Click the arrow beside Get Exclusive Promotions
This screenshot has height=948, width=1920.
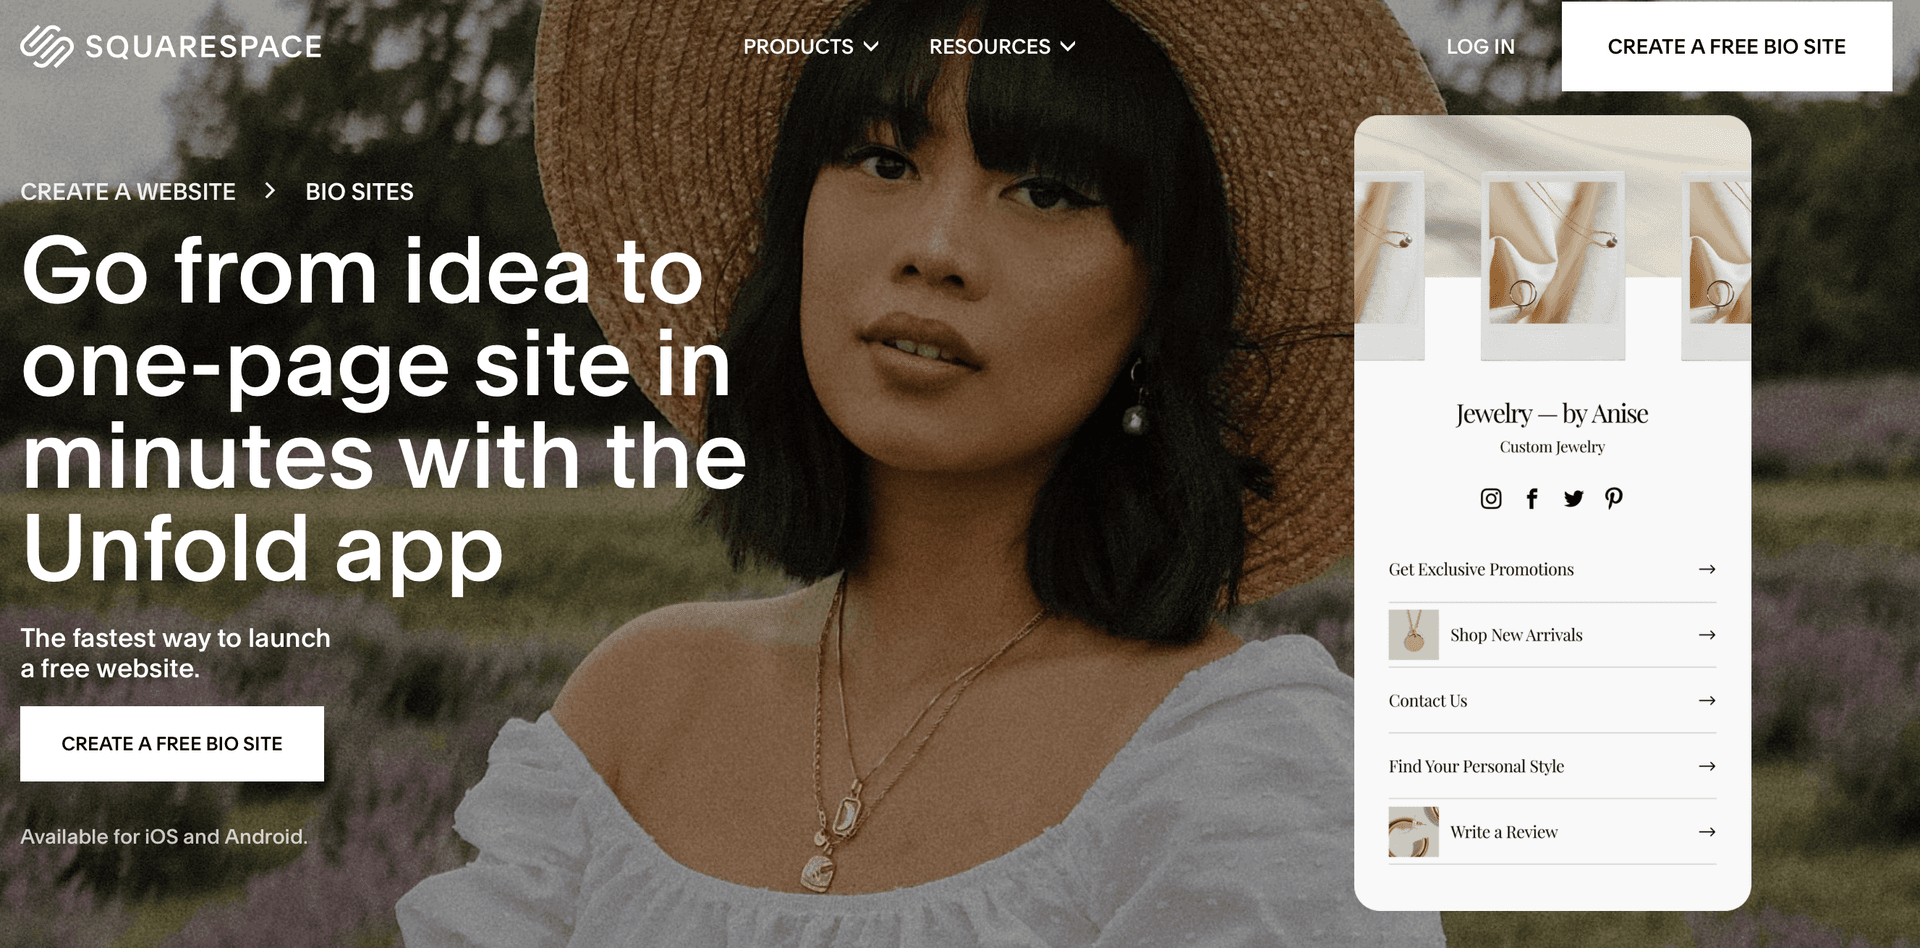(1707, 569)
